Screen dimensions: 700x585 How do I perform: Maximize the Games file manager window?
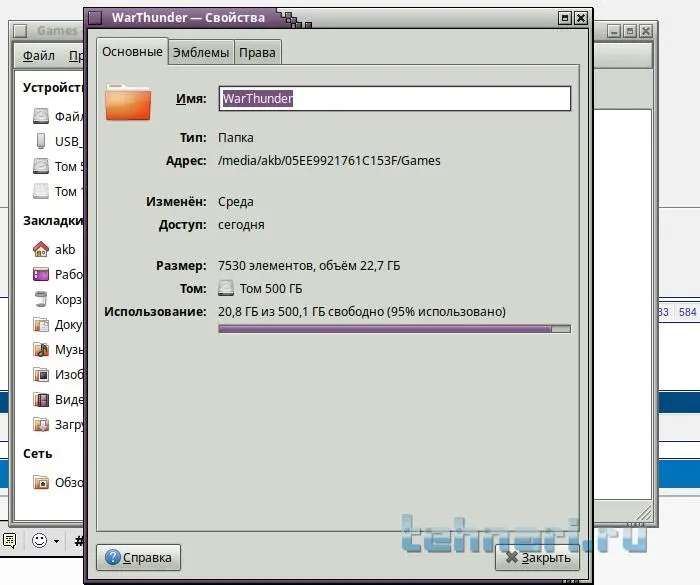tap(630, 31)
